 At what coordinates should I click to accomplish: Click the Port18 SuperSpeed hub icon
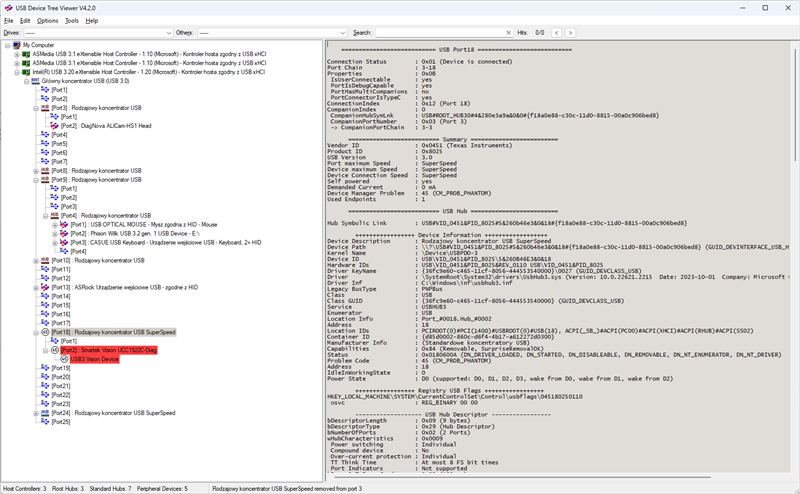pyautogui.click(x=45, y=332)
